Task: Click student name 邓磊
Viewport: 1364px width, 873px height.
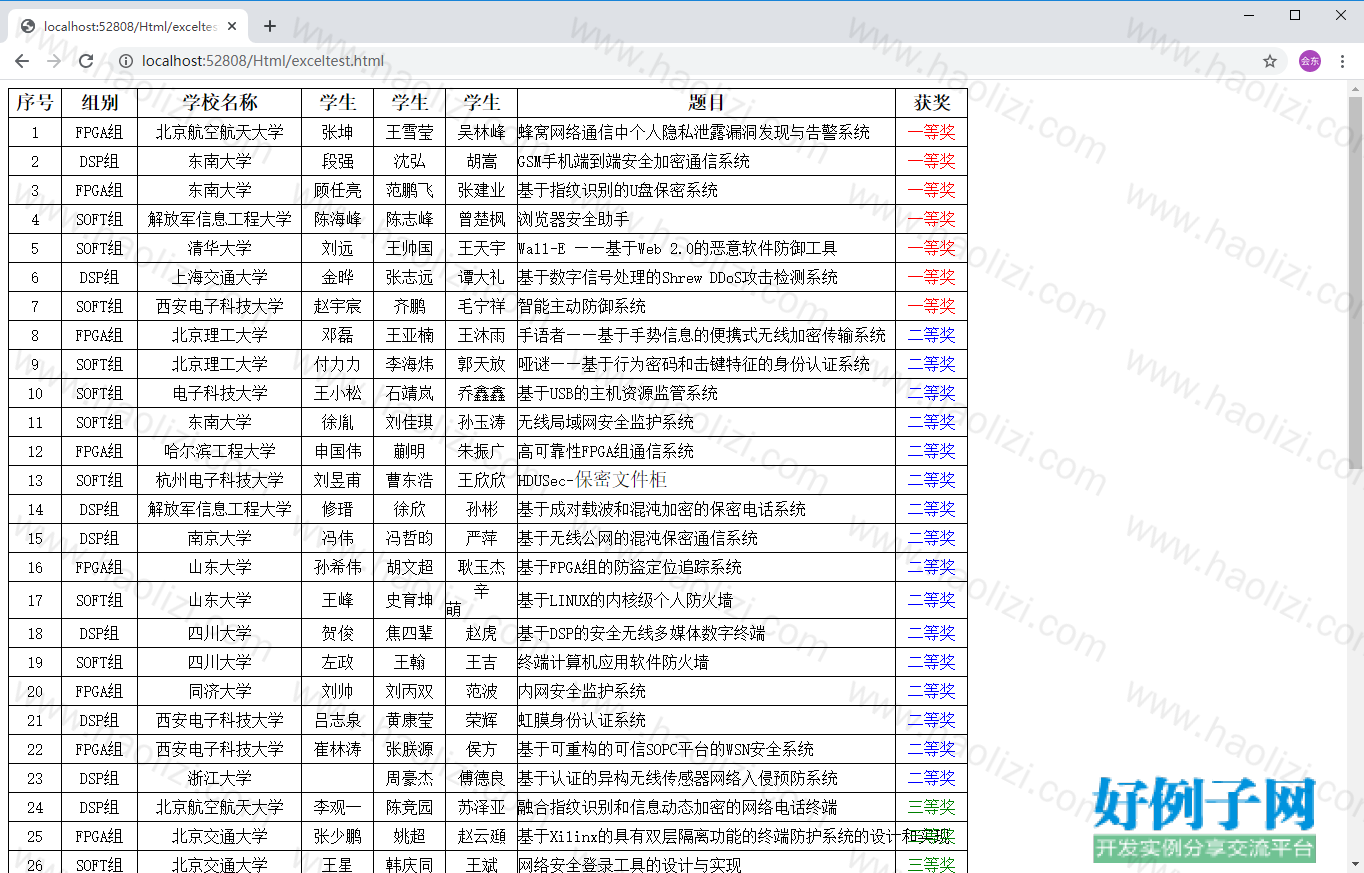Action: [338, 335]
